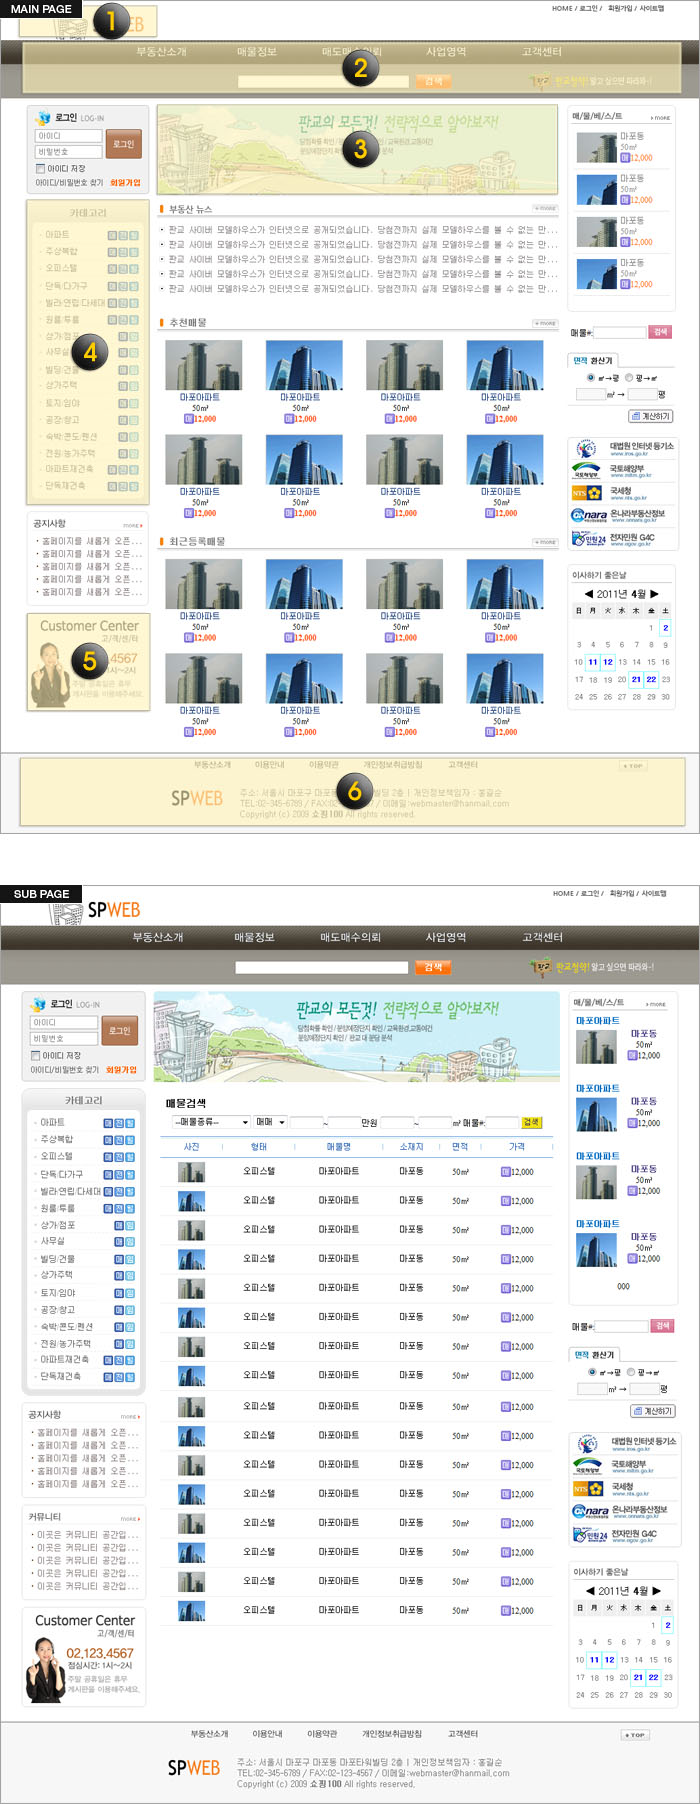Viewport: 700px width, 1804px height.
Task: Check the 아이디 저장 checkbox in the sub page login box
Action: [36, 1055]
